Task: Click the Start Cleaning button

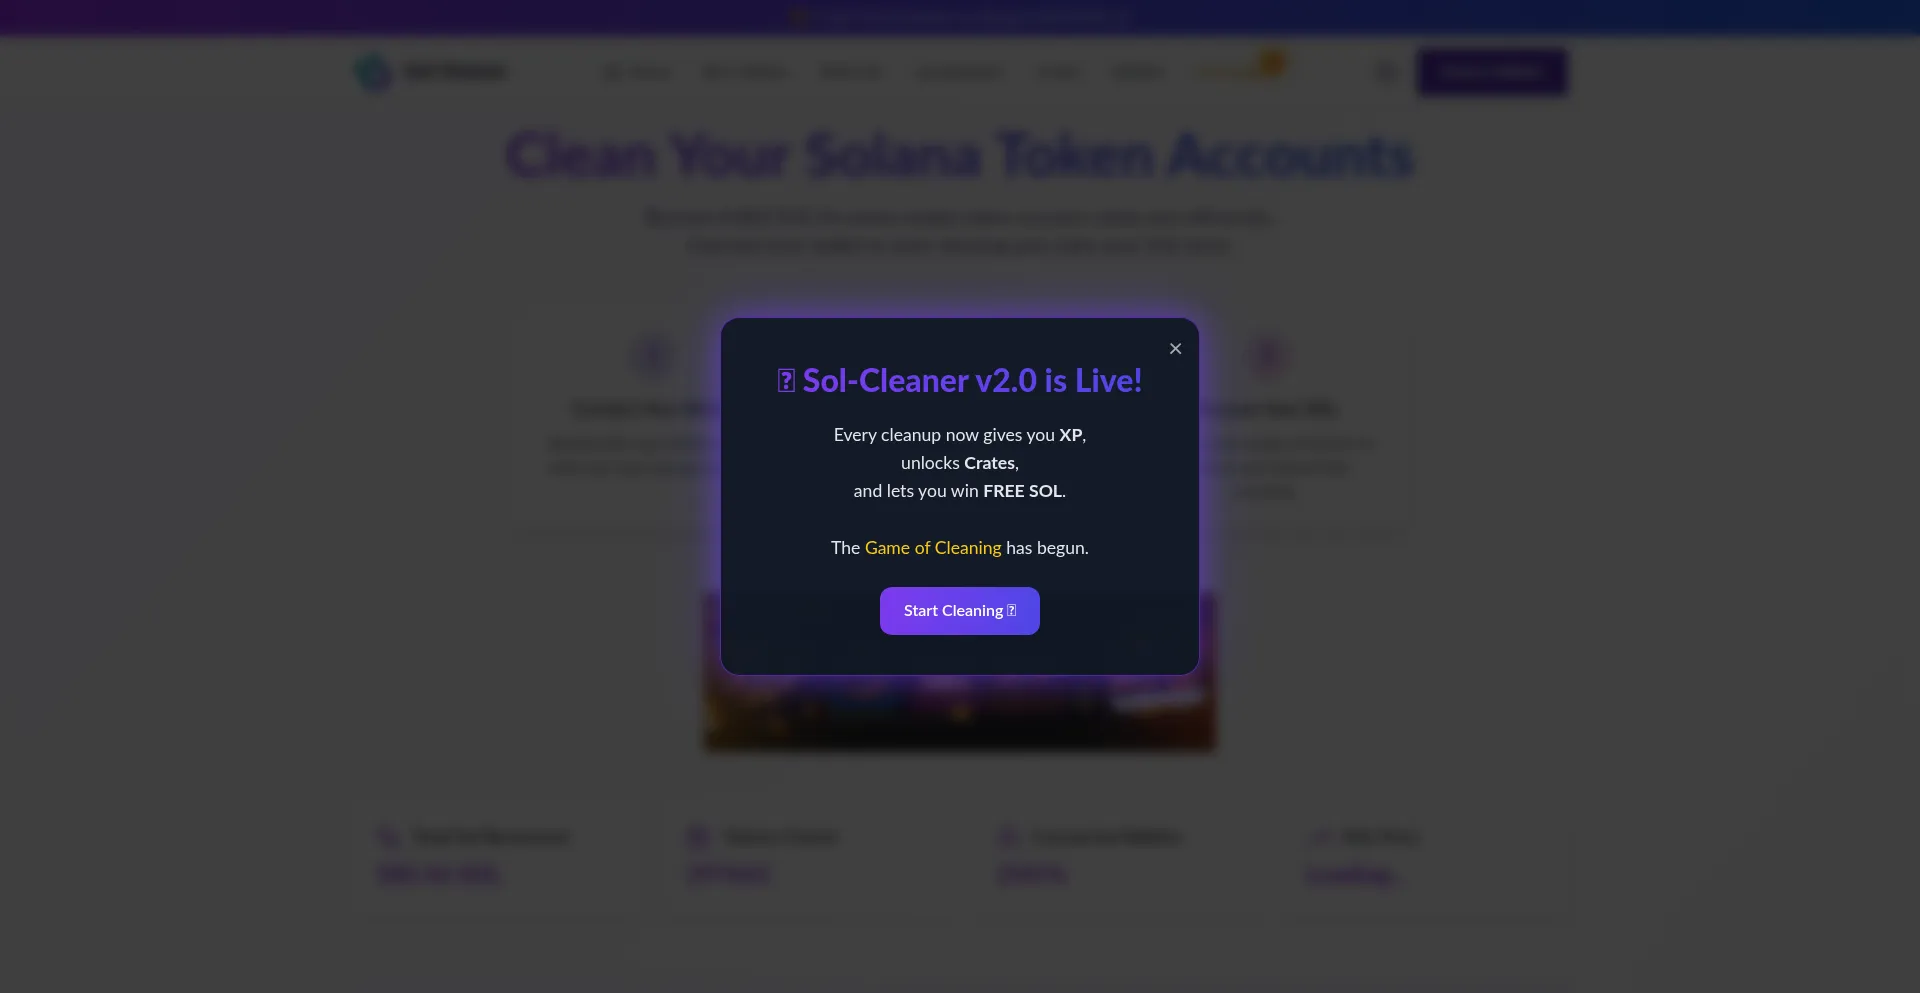Action: pyautogui.click(x=959, y=611)
